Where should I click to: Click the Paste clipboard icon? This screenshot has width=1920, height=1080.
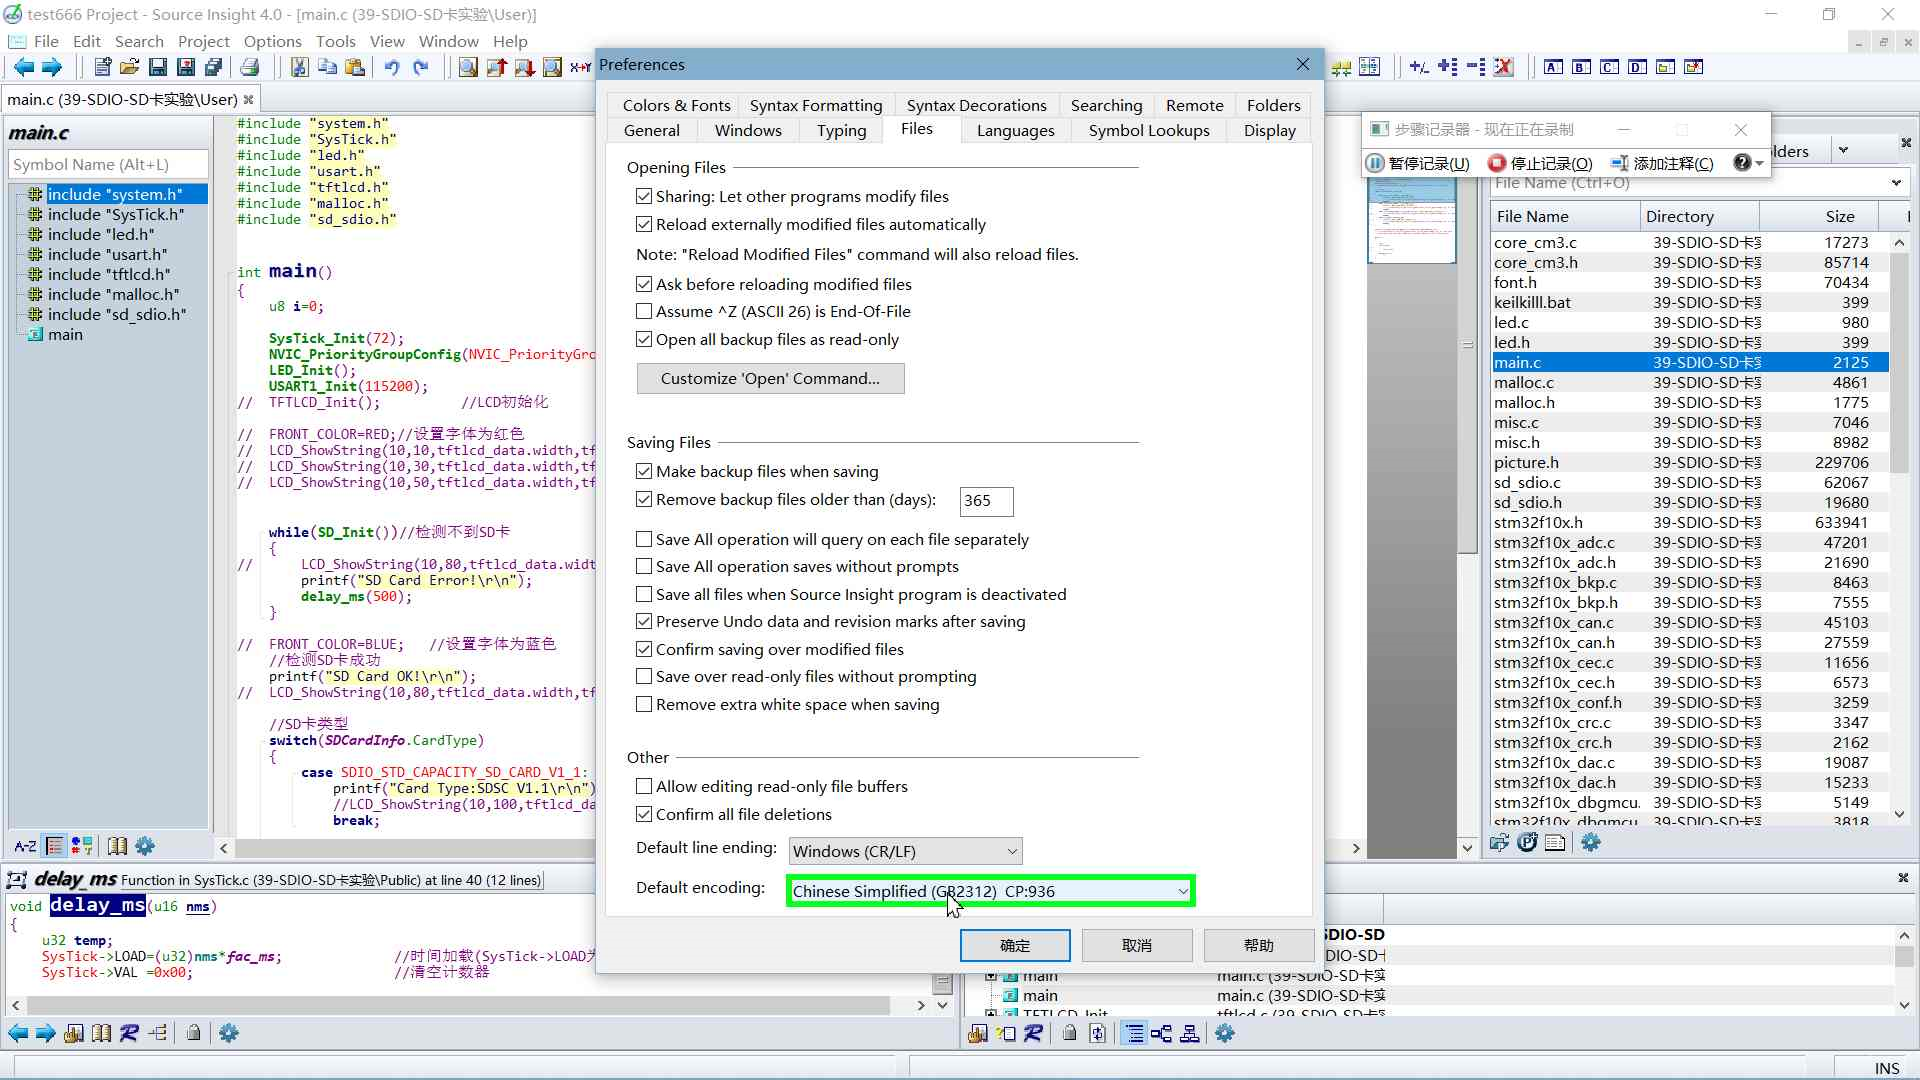pyautogui.click(x=355, y=68)
